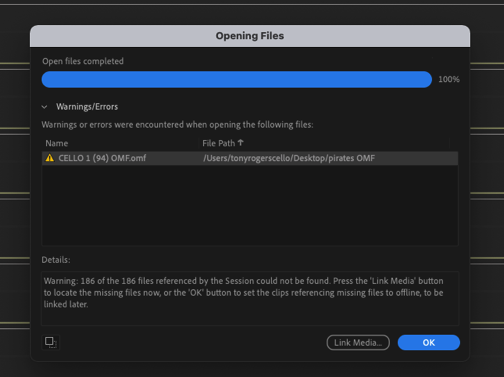Click the Open files completed status text
The height and width of the screenshot is (377, 504).
pyautogui.click(x=83, y=61)
